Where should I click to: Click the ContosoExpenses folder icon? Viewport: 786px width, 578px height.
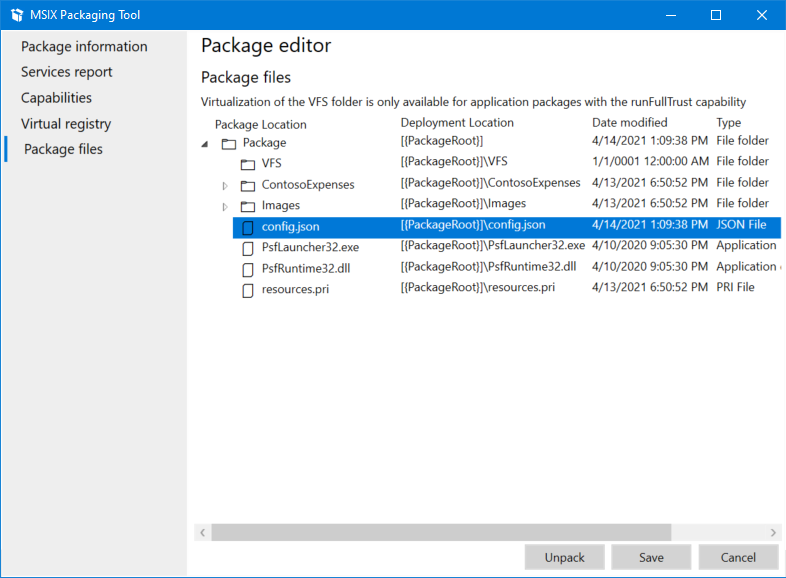coord(248,186)
